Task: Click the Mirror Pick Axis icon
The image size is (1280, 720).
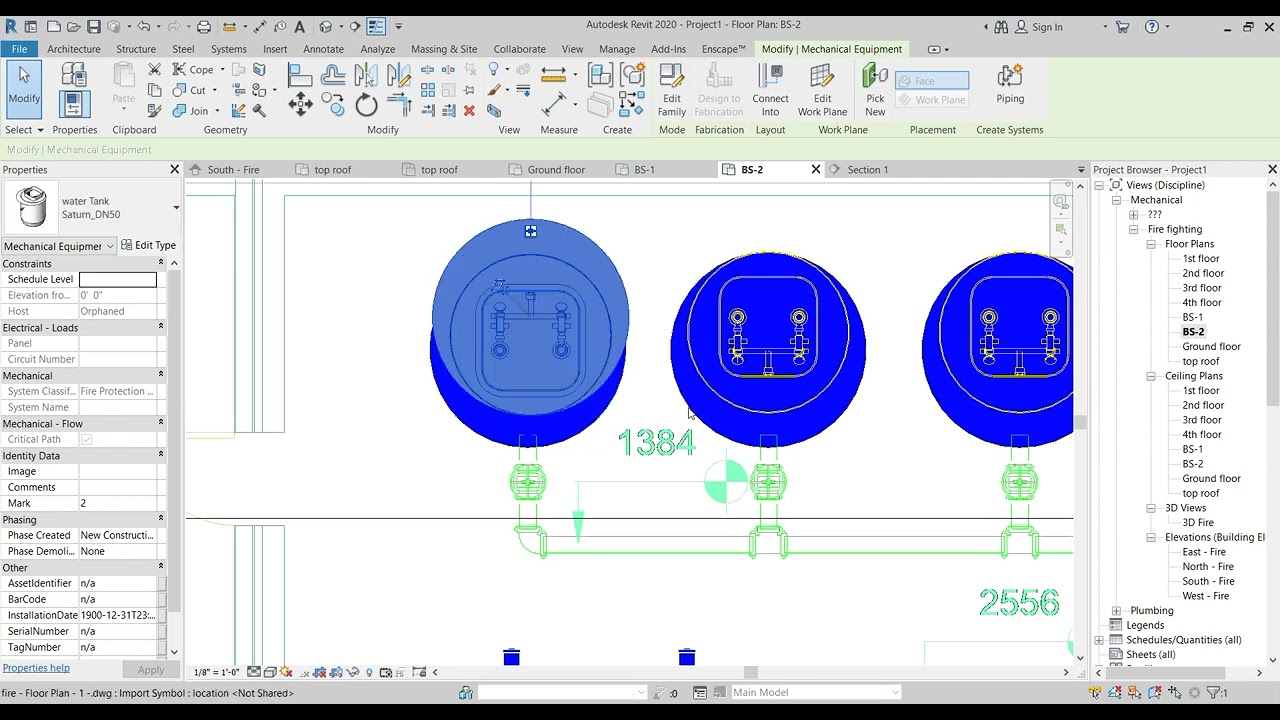Action: point(366,75)
